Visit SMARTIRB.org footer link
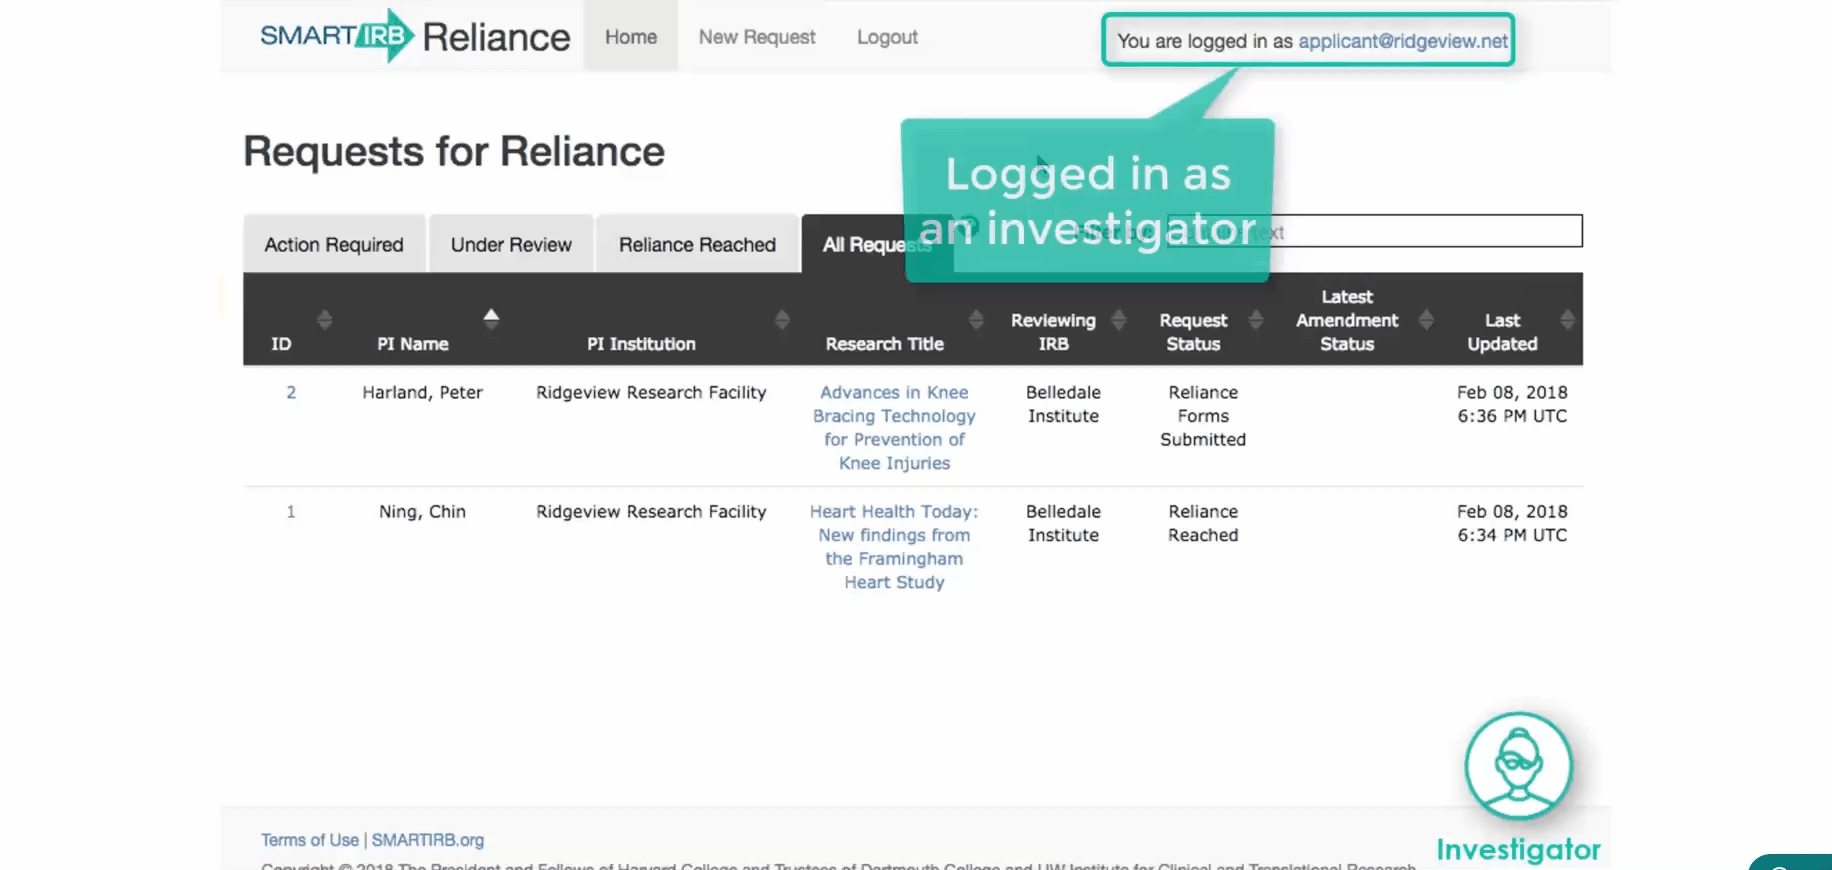The image size is (1832, 870). coord(428,840)
